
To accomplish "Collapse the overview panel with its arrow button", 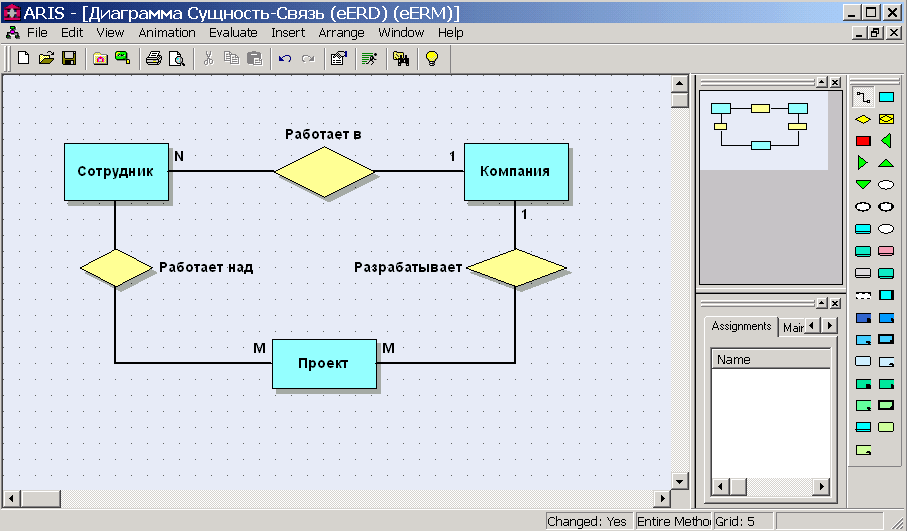I will (x=822, y=82).
